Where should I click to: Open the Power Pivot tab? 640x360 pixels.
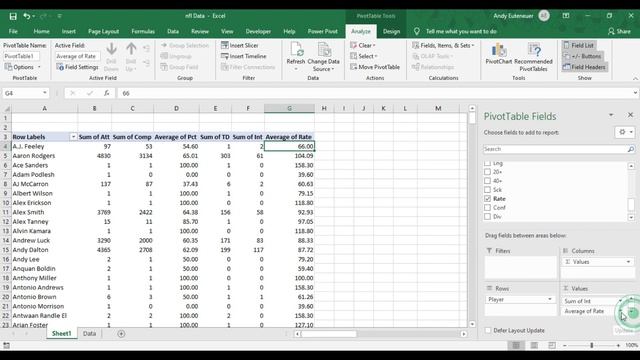click(322, 31)
